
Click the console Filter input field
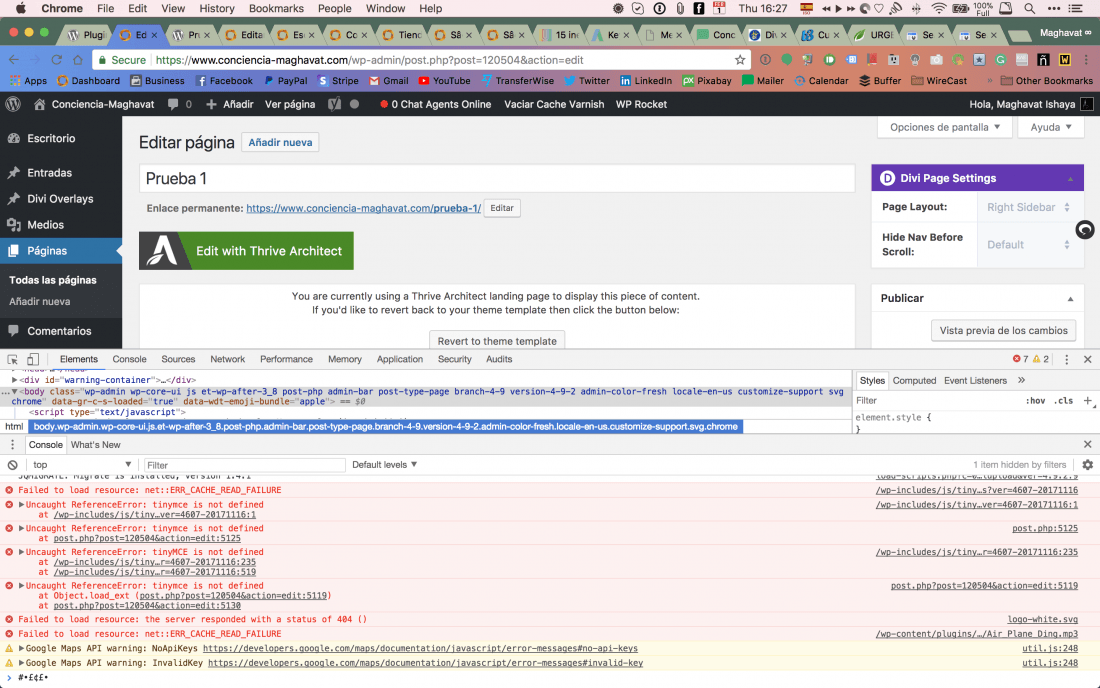coord(244,465)
